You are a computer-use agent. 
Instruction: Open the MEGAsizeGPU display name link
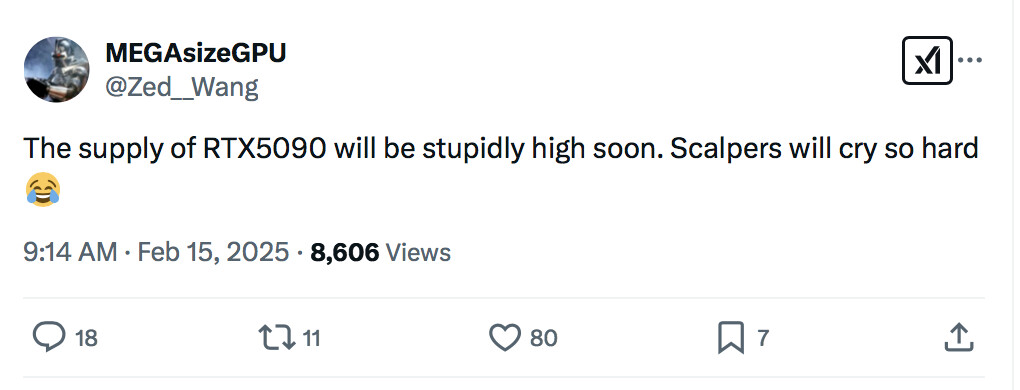tap(195, 53)
